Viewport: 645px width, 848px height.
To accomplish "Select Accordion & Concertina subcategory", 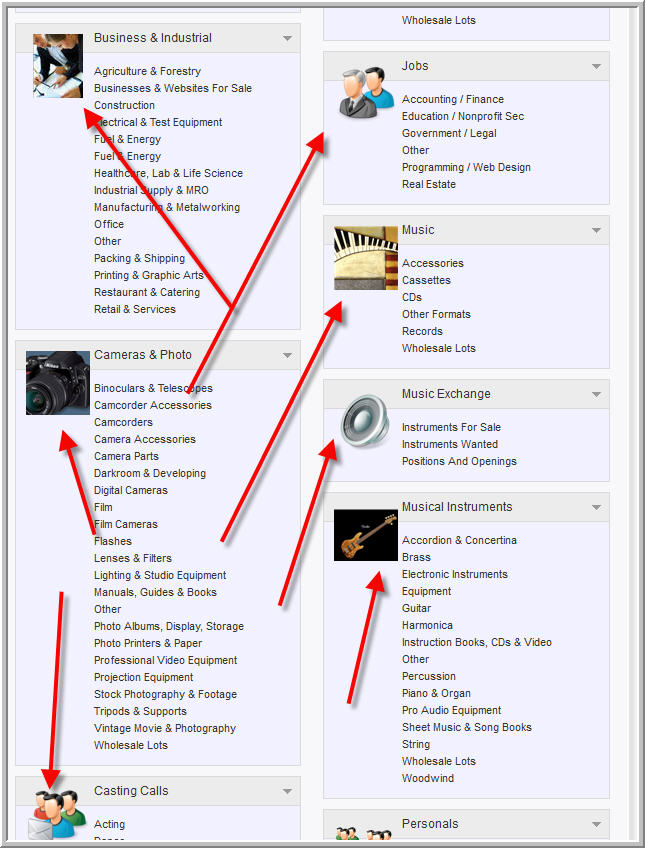I will point(459,540).
